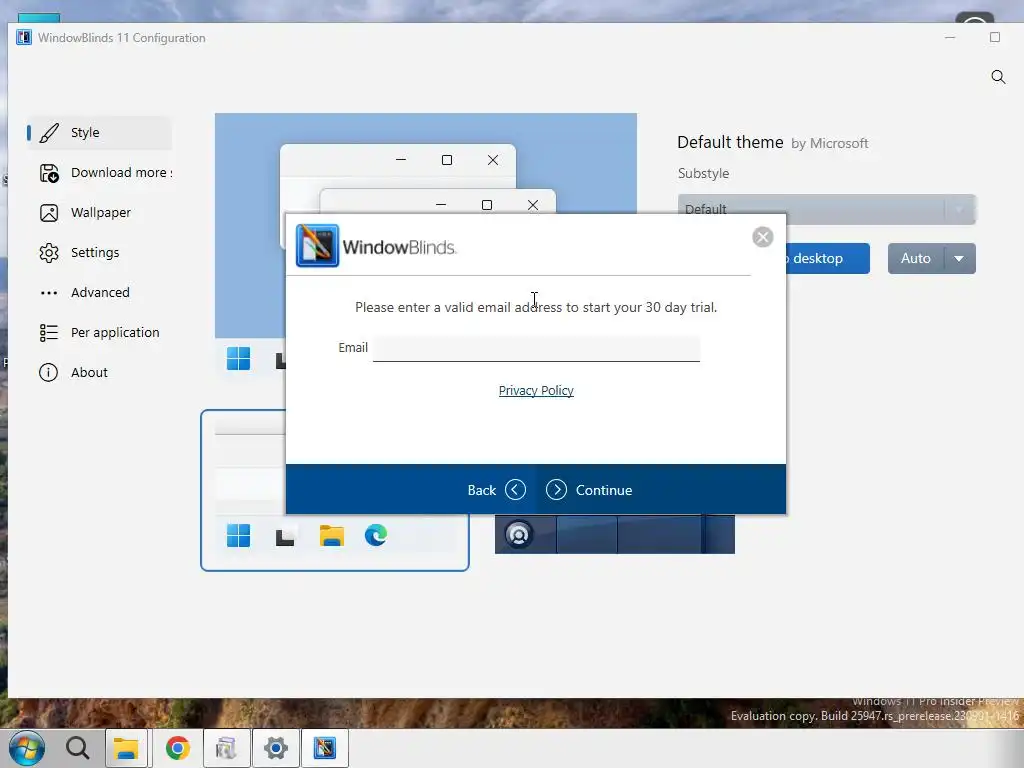Minimize the WindowBlinds Configuration window
This screenshot has height=768, width=1024.
coord(950,38)
